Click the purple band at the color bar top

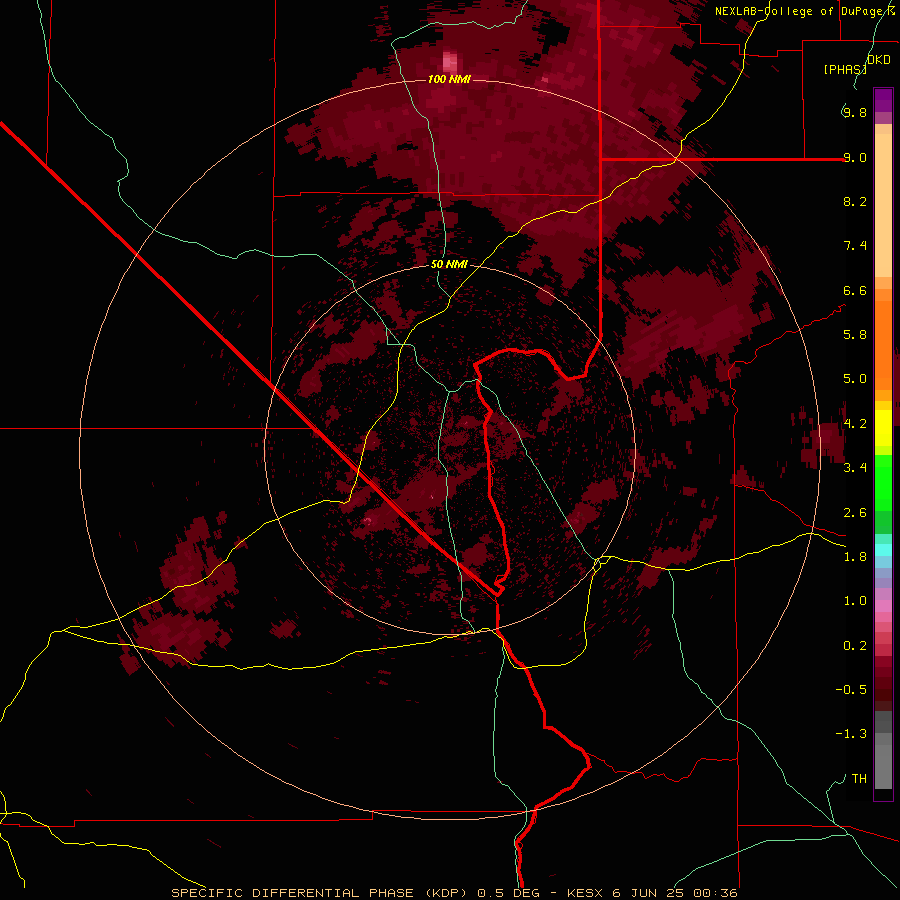[x=883, y=100]
